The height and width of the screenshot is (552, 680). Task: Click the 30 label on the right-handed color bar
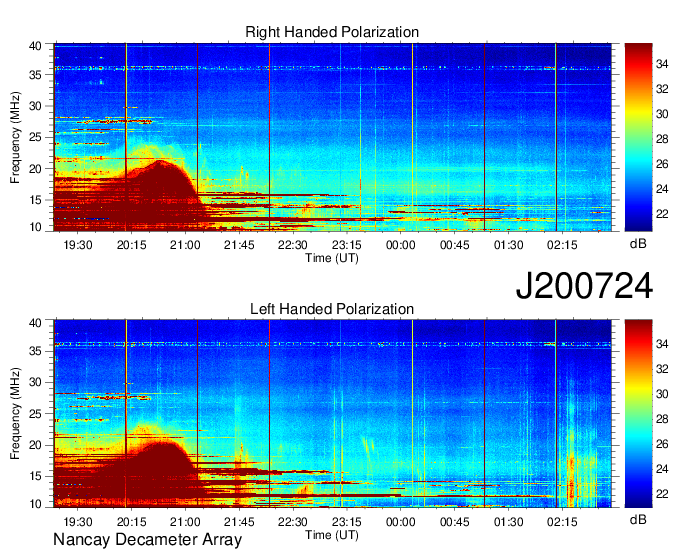coord(662,114)
